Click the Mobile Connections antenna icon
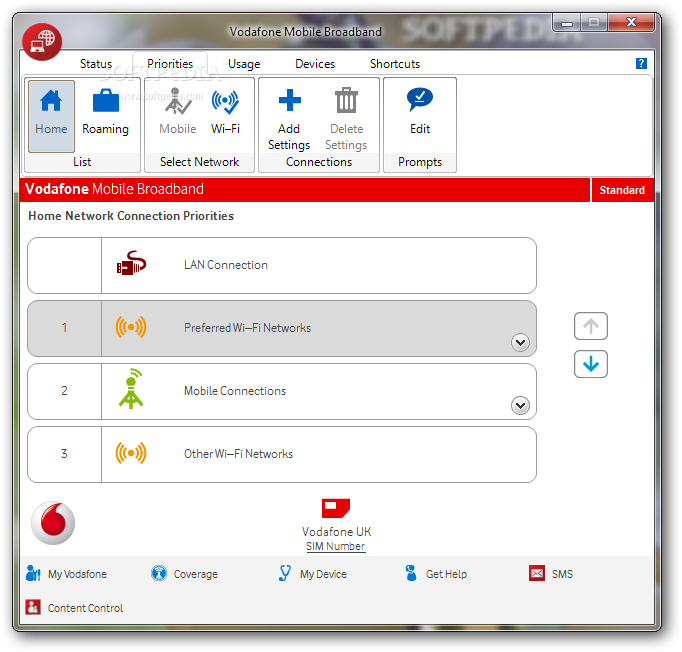Screen dimensions: 682x652 click(131, 389)
